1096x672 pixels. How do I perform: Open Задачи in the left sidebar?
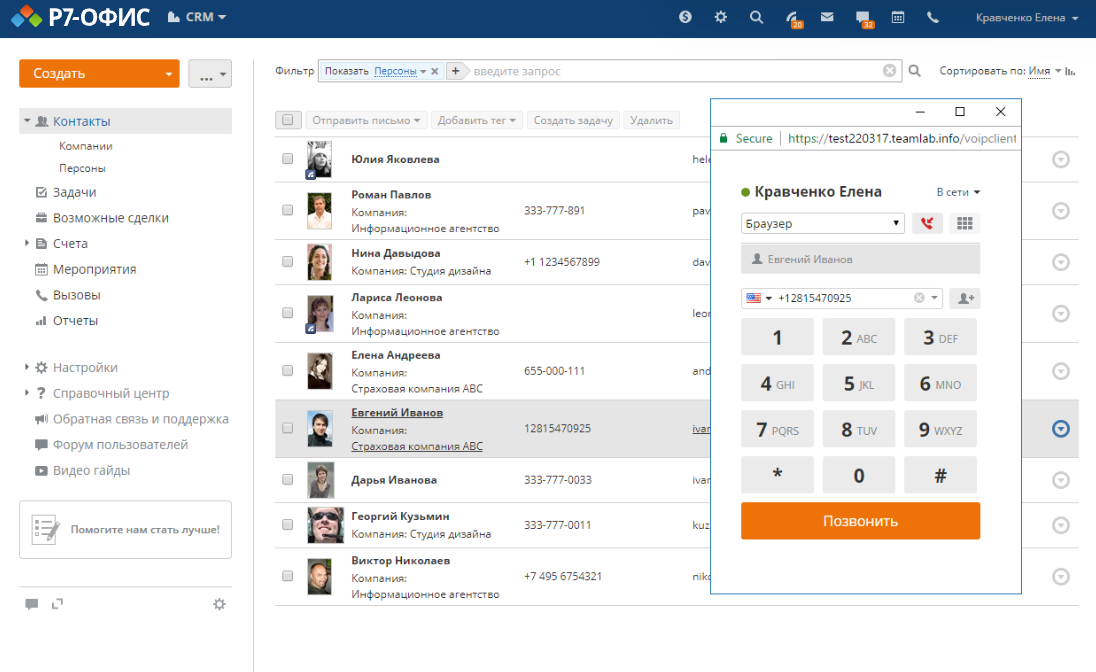[x=74, y=192]
